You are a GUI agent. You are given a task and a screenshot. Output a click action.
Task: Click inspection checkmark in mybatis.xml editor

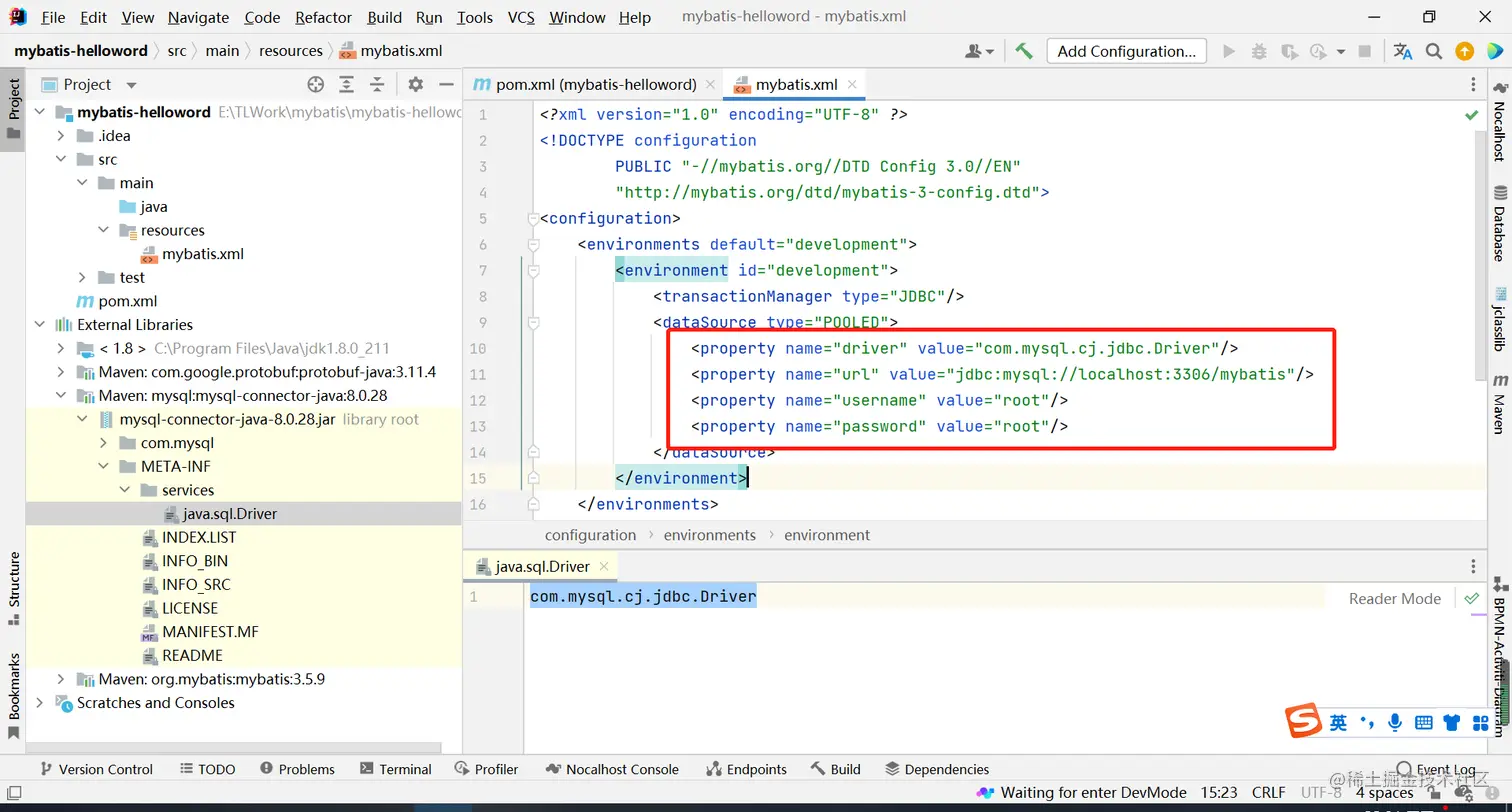(x=1472, y=115)
